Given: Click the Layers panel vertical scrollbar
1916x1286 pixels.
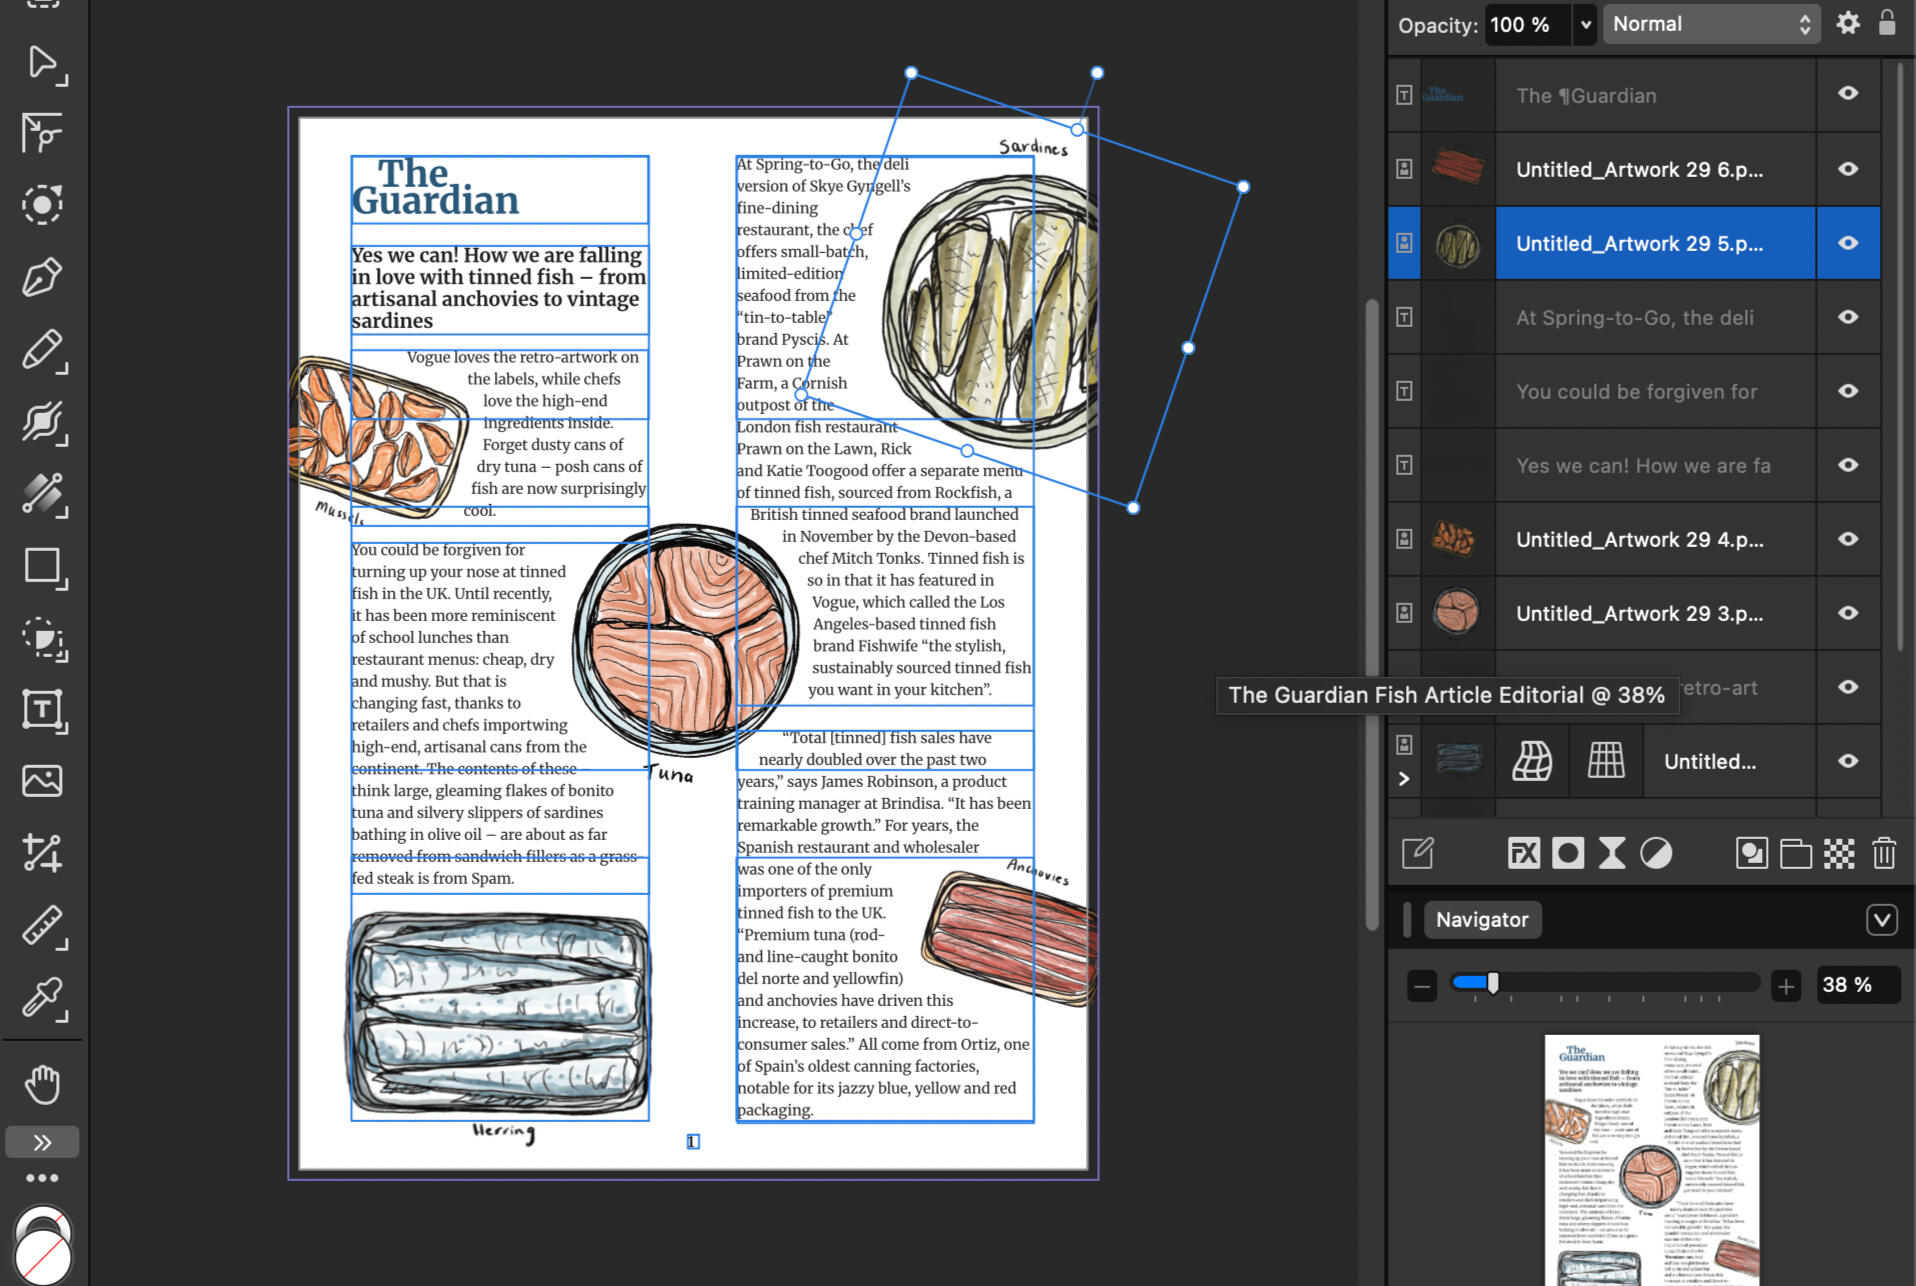Looking at the screenshot, I should coord(1900,356).
